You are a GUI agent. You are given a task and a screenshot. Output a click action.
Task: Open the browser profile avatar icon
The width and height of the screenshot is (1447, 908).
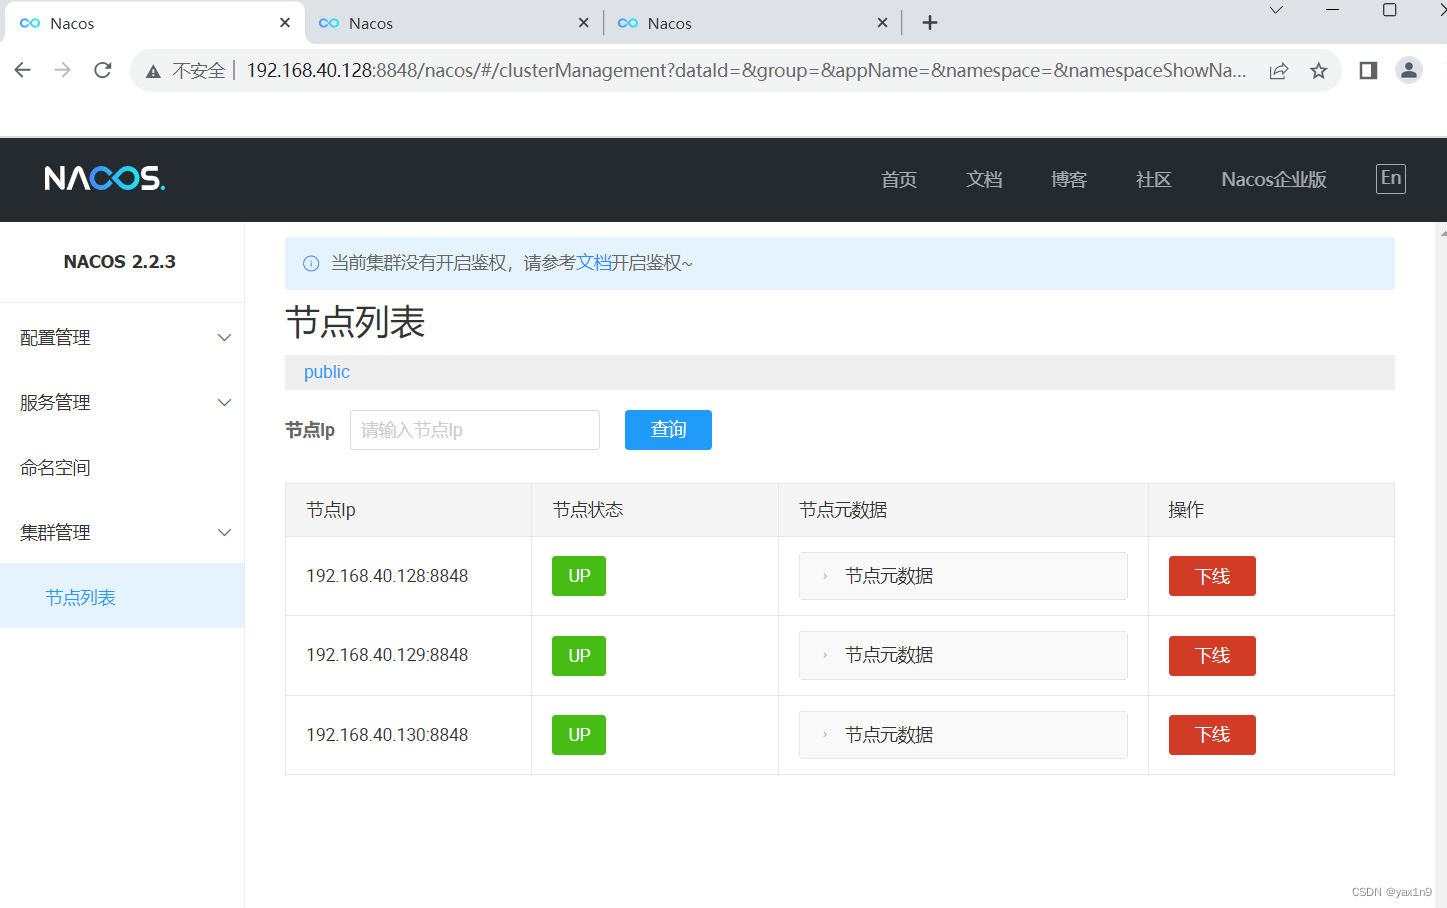[1409, 70]
